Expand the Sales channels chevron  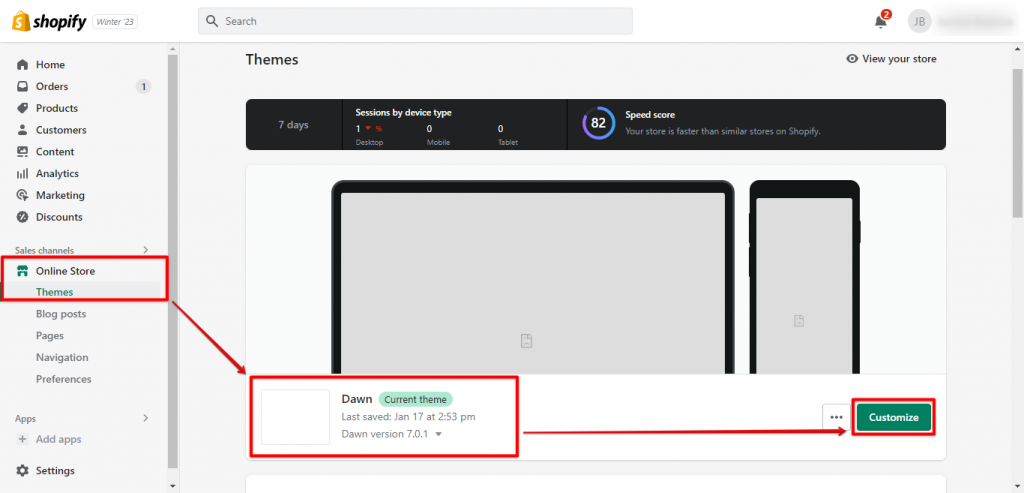pyautogui.click(x=146, y=250)
